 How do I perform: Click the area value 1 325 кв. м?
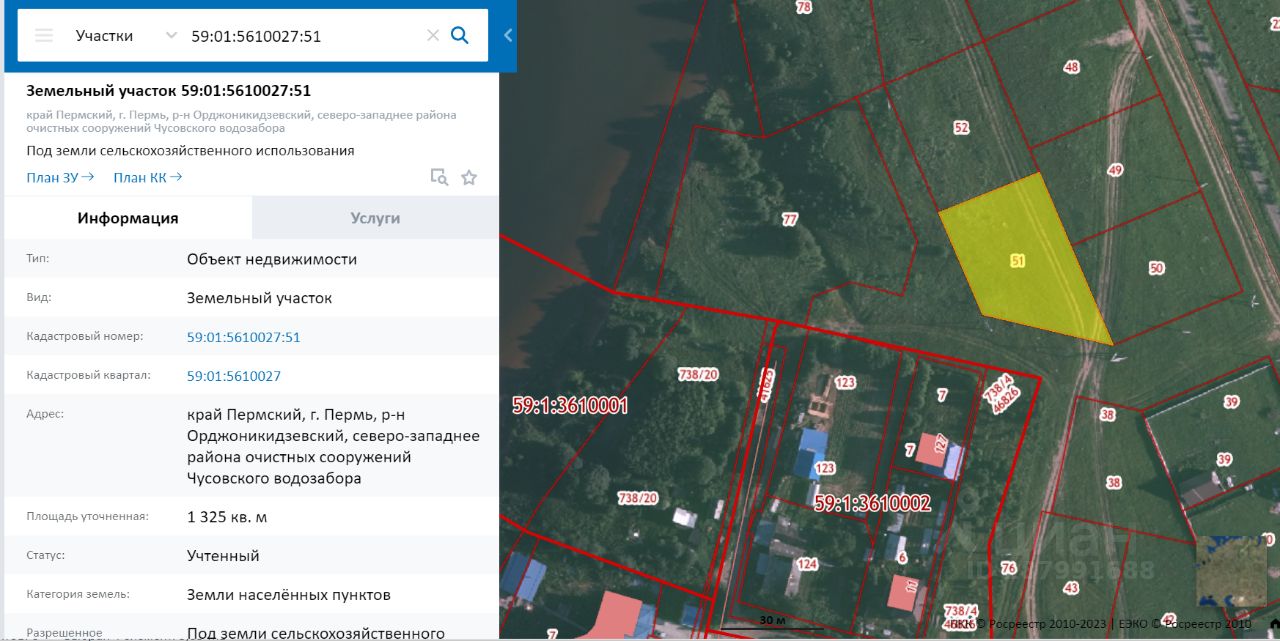(227, 517)
